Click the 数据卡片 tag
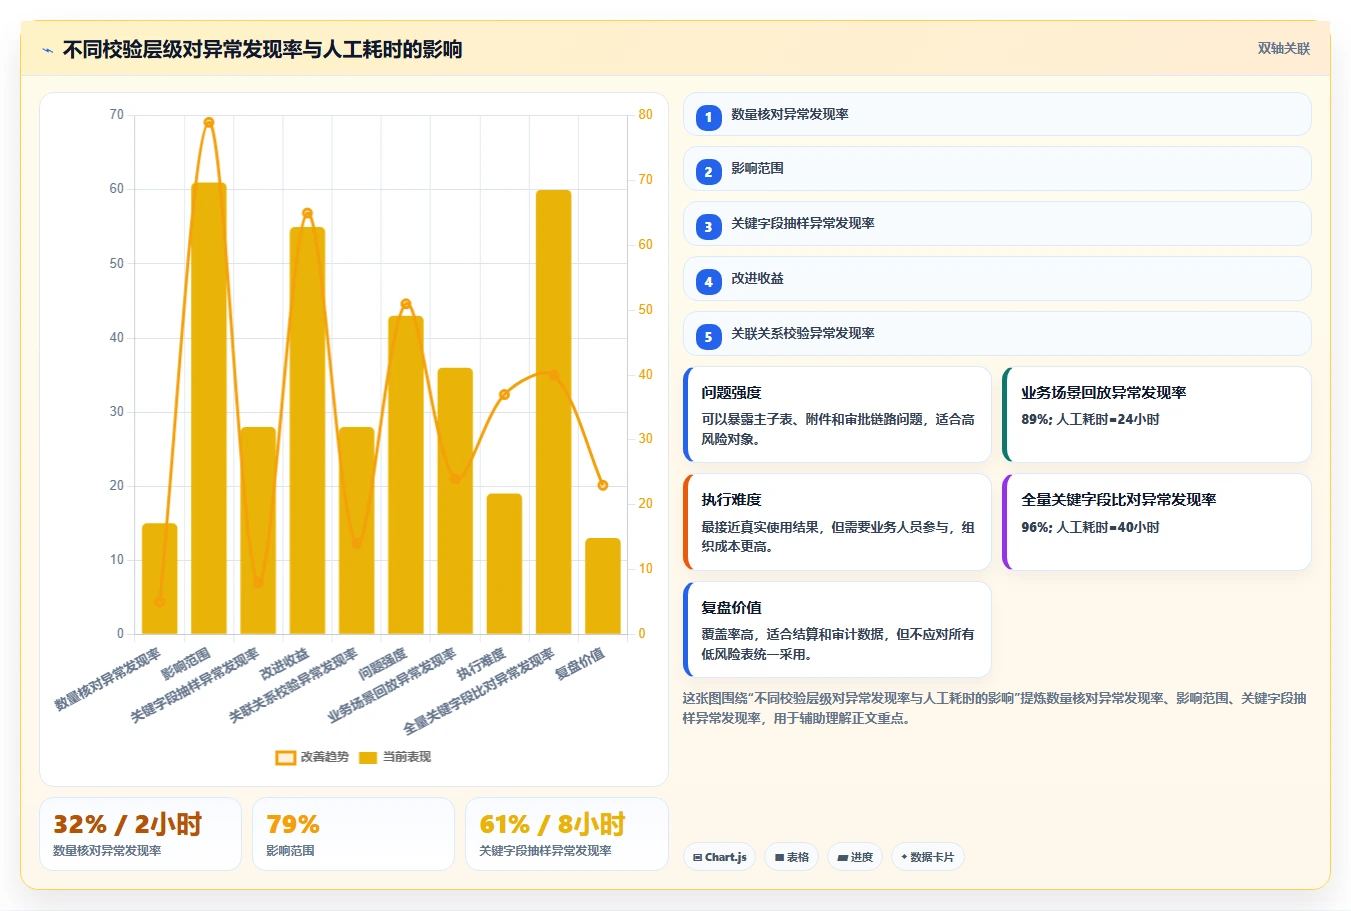 (927, 857)
